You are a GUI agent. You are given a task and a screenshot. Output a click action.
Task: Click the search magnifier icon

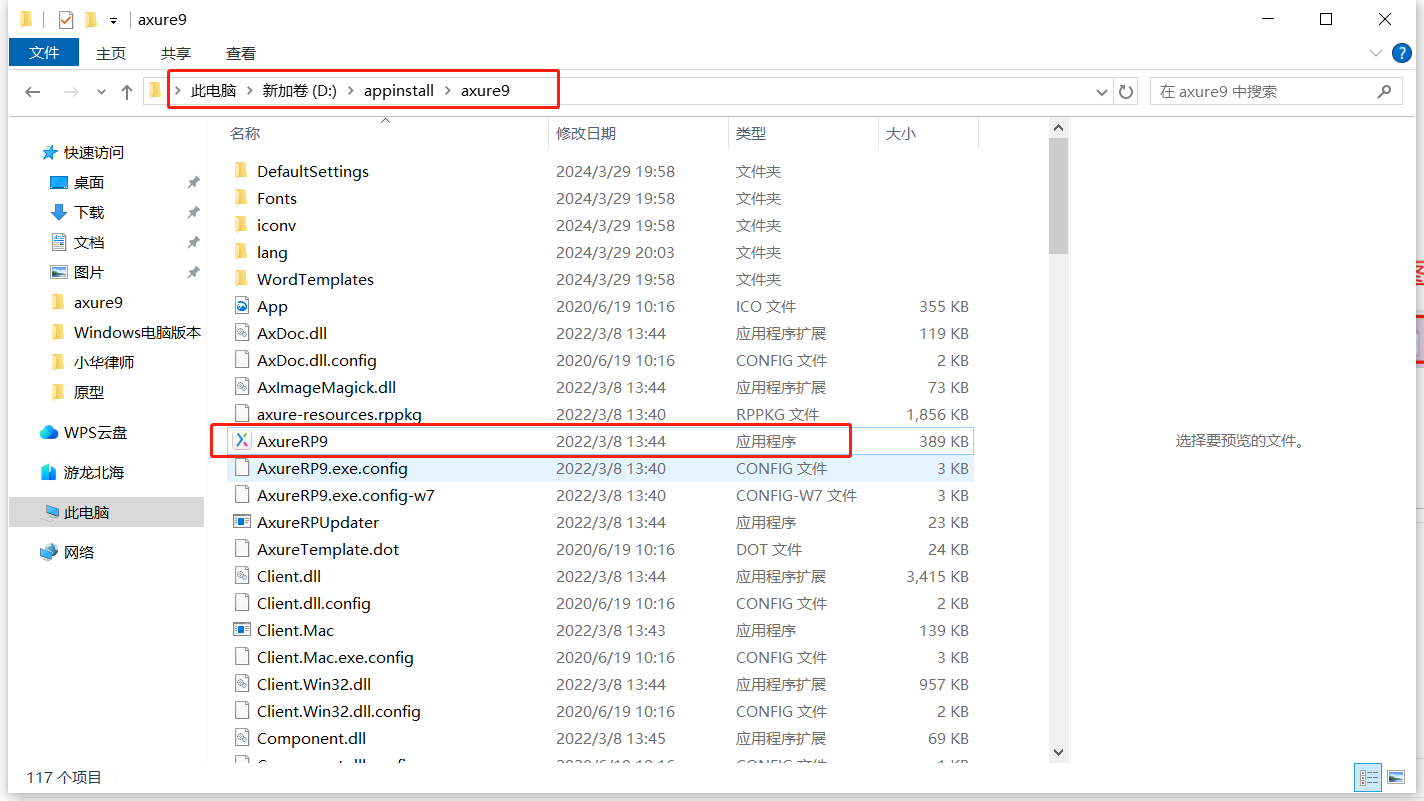pyautogui.click(x=1384, y=91)
